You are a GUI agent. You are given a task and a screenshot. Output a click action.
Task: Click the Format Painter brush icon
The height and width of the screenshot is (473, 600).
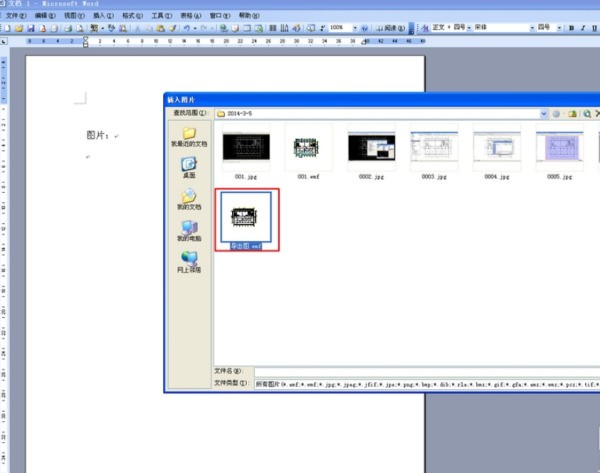[x=173, y=28]
